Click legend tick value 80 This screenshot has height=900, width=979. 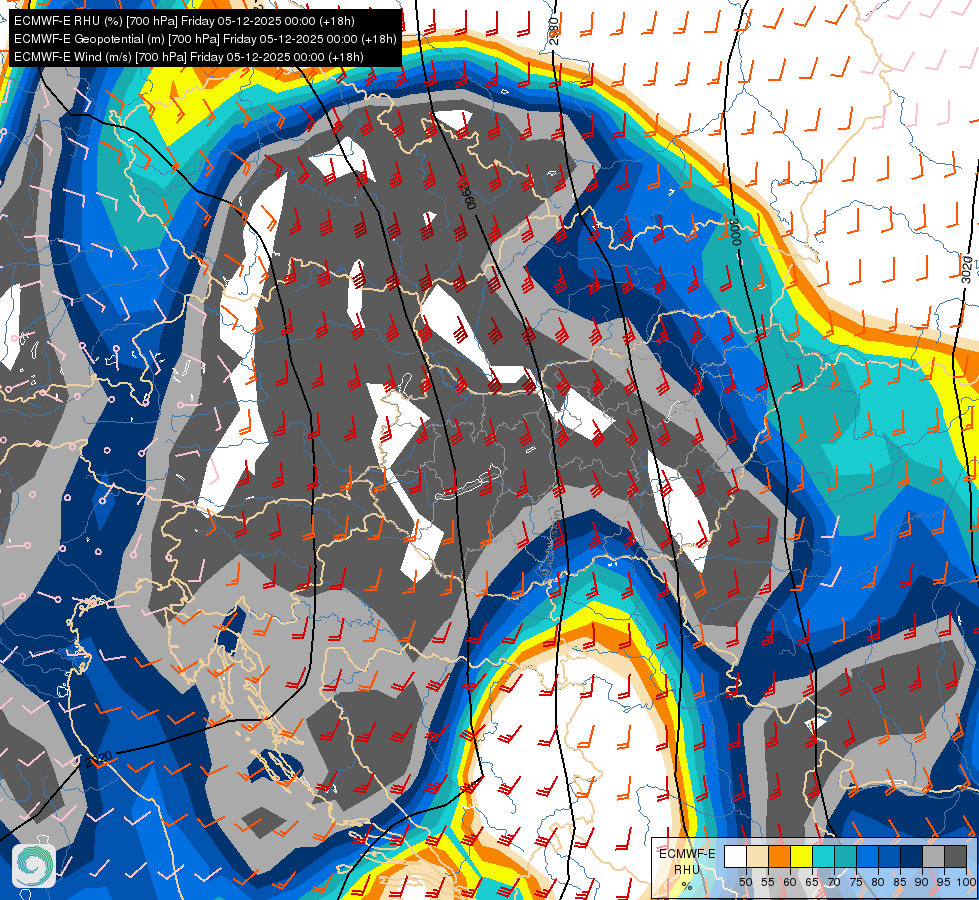coord(878,882)
